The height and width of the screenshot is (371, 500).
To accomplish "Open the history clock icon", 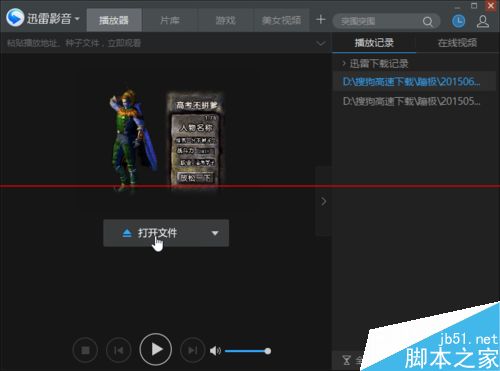I will click(x=459, y=21).
